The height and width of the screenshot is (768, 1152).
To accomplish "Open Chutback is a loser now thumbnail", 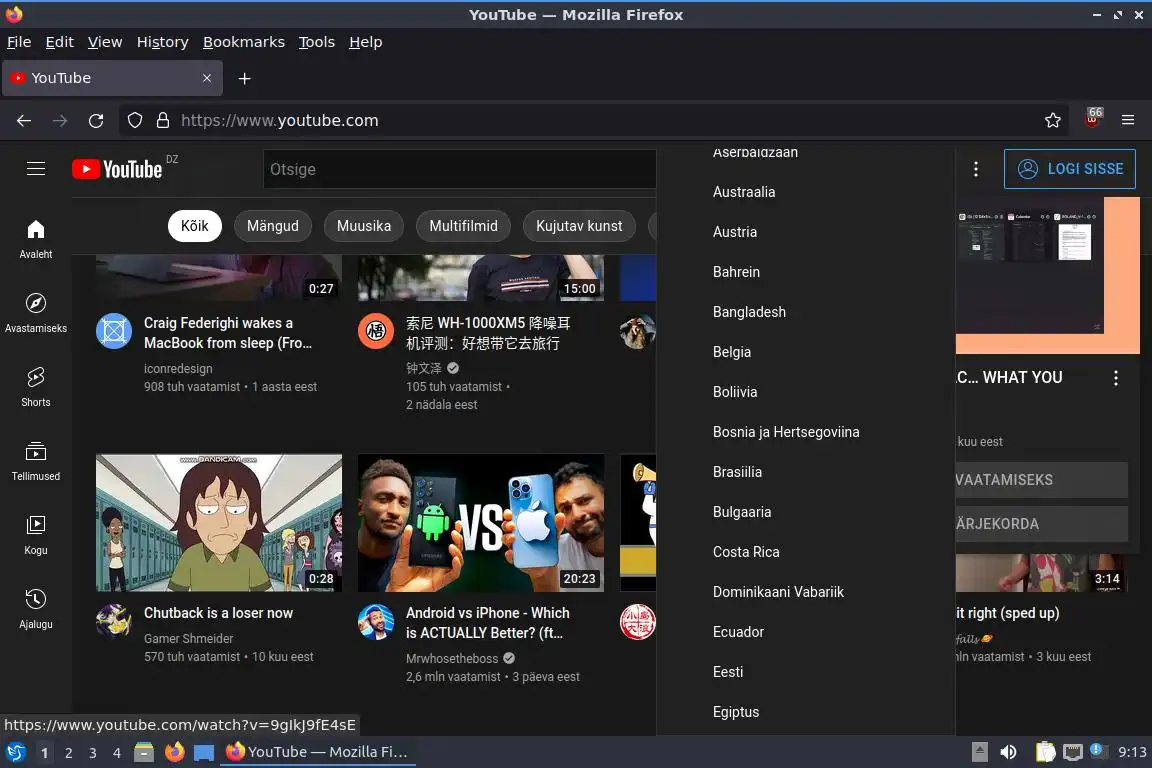I will pos(219,523).
